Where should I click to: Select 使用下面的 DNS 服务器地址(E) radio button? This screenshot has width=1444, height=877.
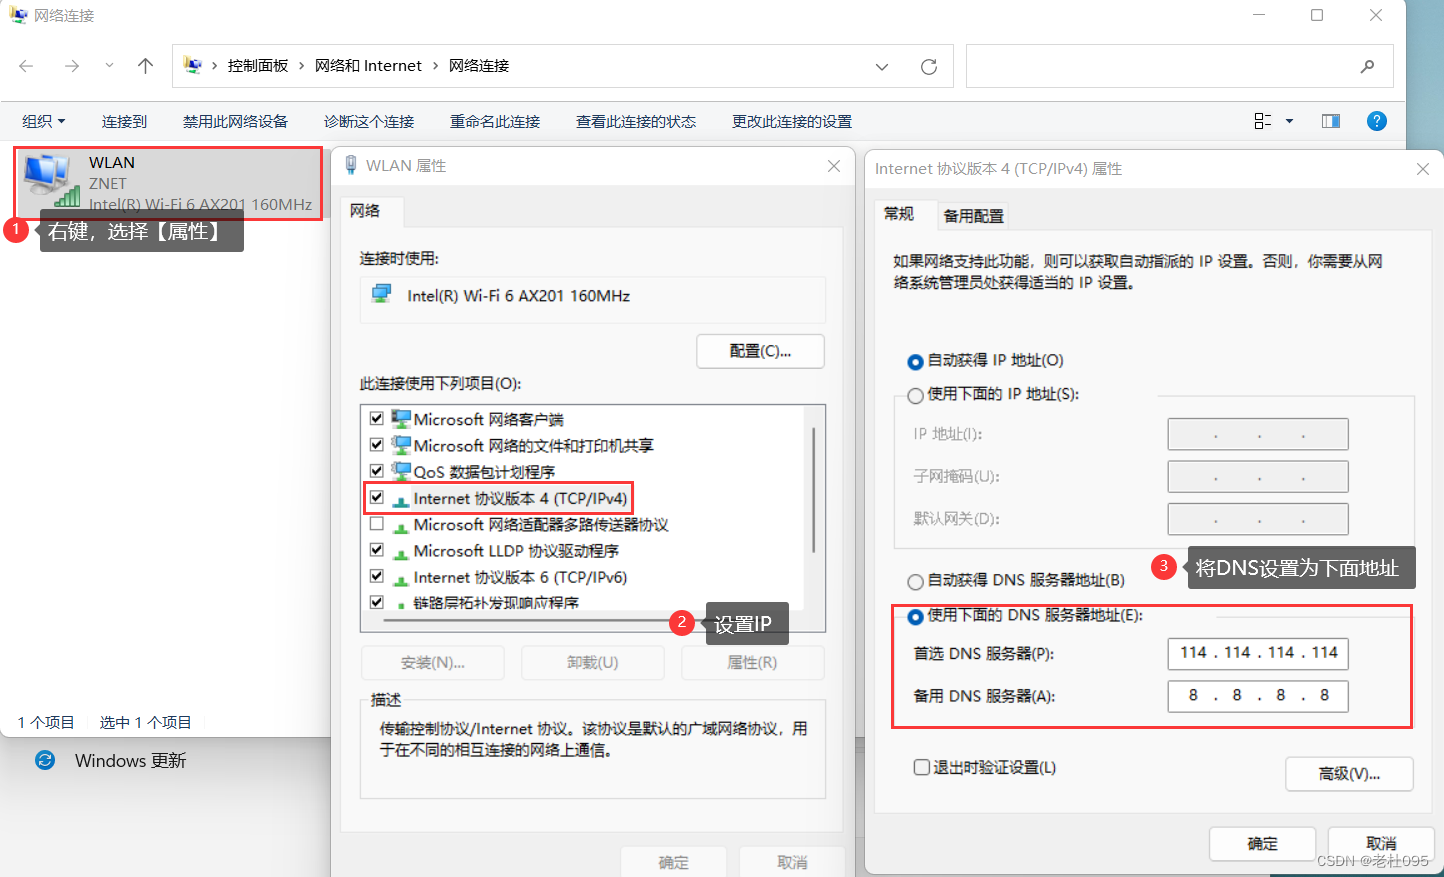[915, 616]
